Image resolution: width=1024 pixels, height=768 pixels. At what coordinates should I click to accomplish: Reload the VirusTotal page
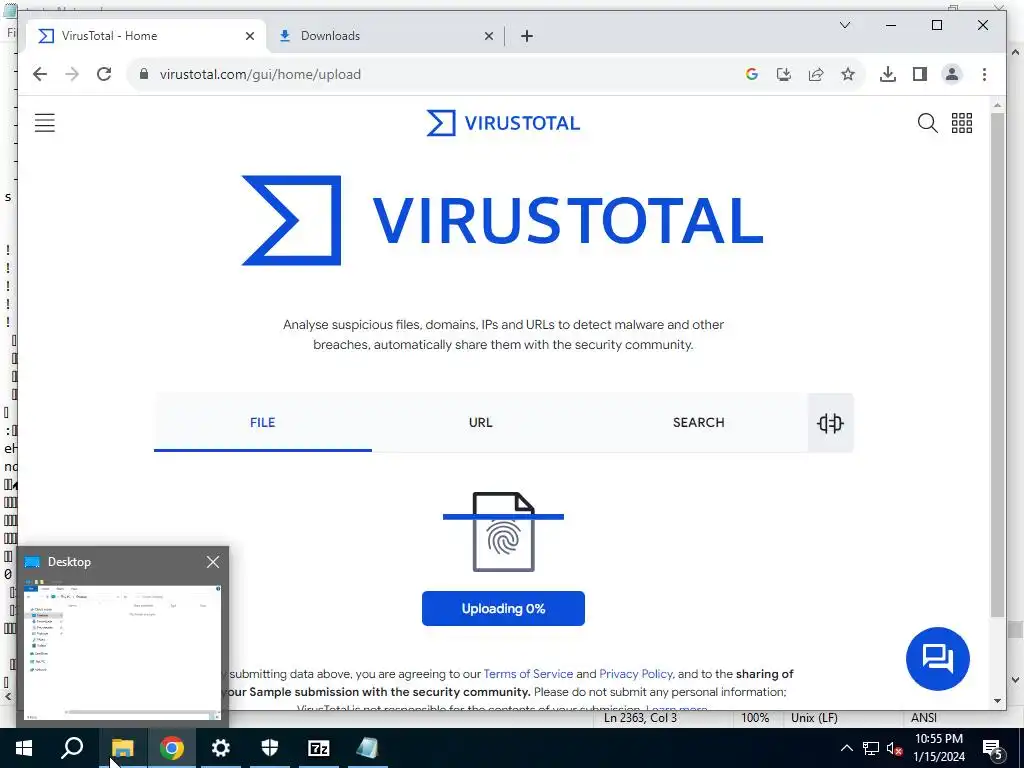[x=104, y=74]
